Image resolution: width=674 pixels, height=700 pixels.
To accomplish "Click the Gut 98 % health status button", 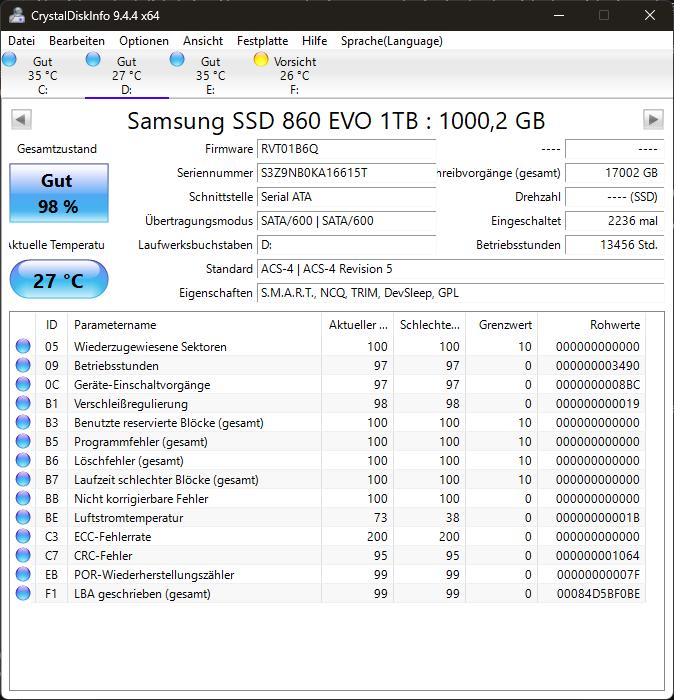I will (x=59, y=193).
